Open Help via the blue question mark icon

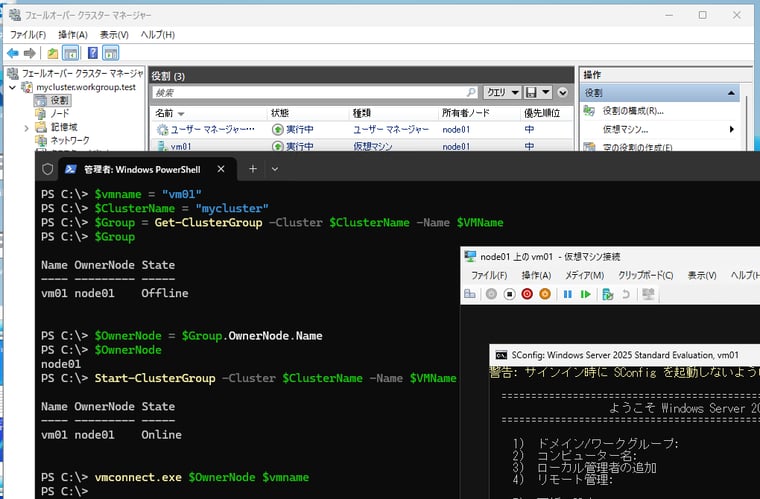click(93, 53)
